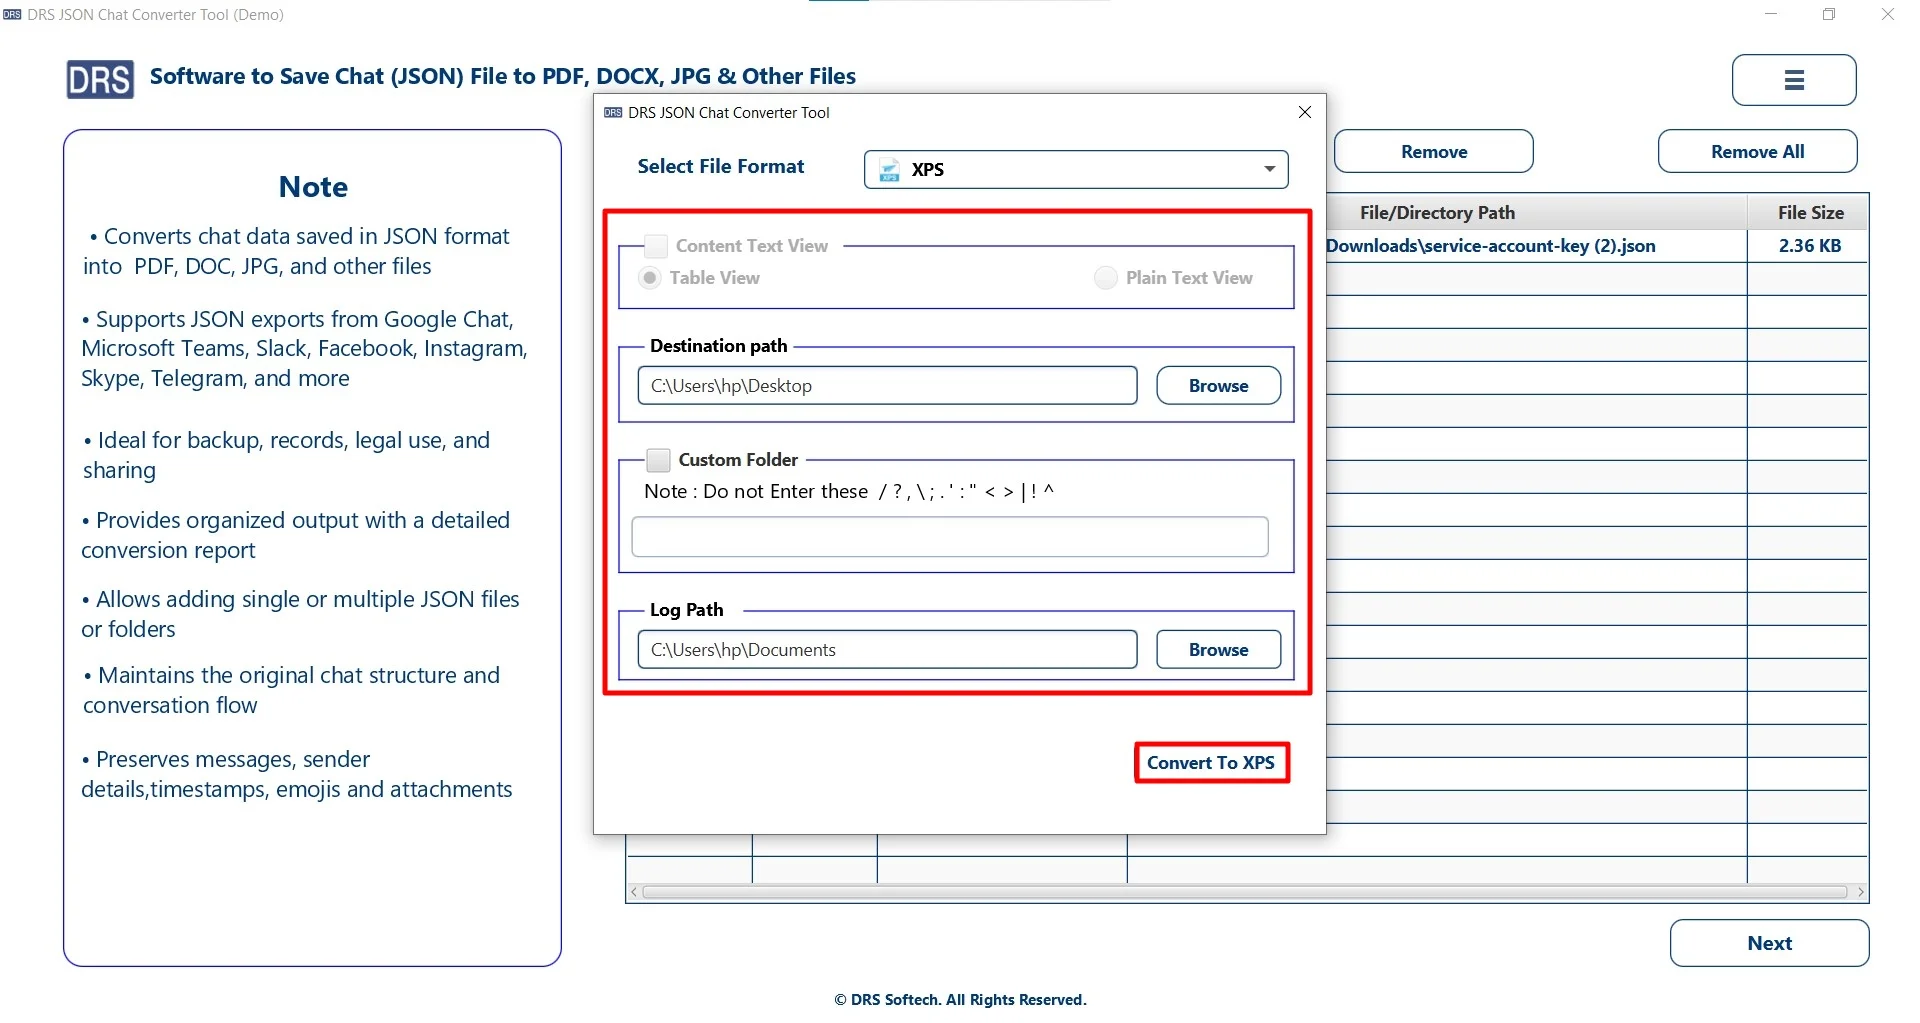Enable the Custom Folder checkbox
Screen dimensions: 1920x1023
click(x=658, y=459)
